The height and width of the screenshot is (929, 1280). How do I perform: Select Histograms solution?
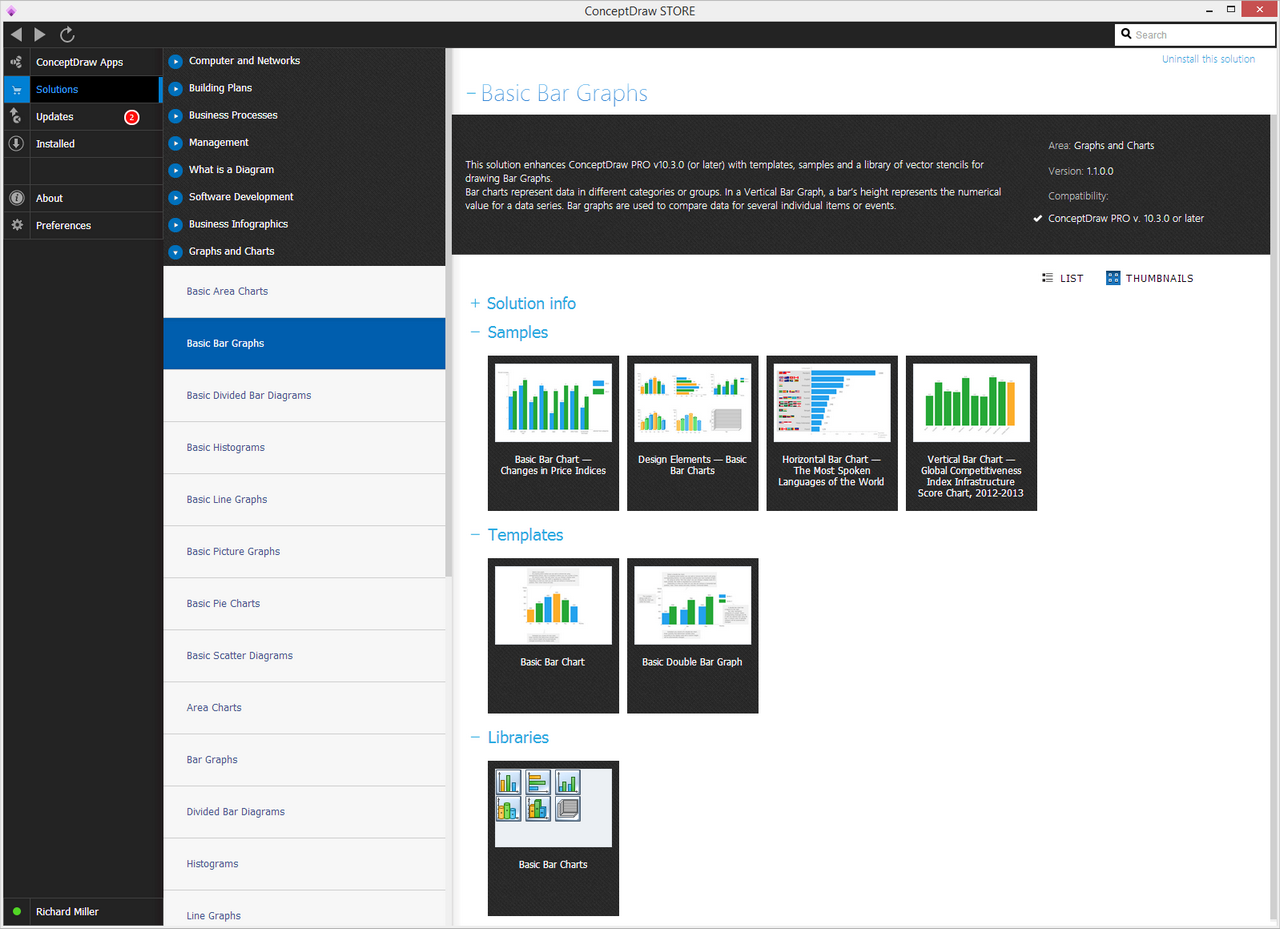304,864
